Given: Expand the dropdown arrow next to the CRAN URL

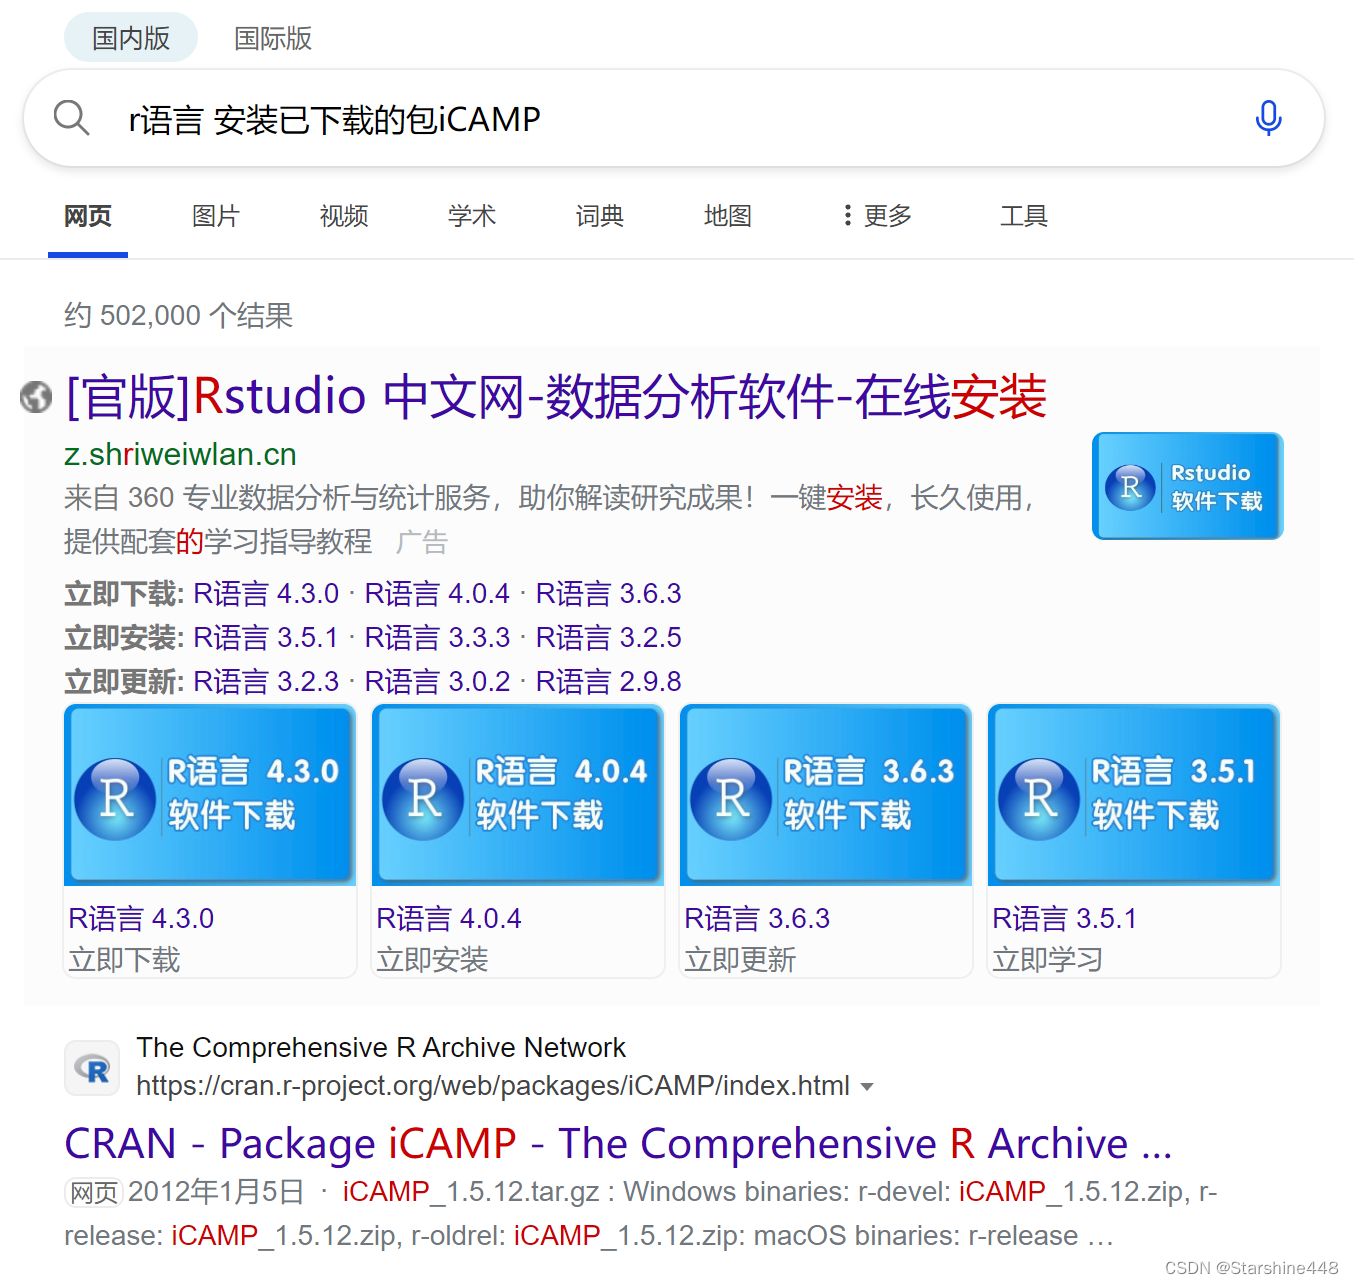Looking at the screenshot, I should click(x=868, y=1086).
